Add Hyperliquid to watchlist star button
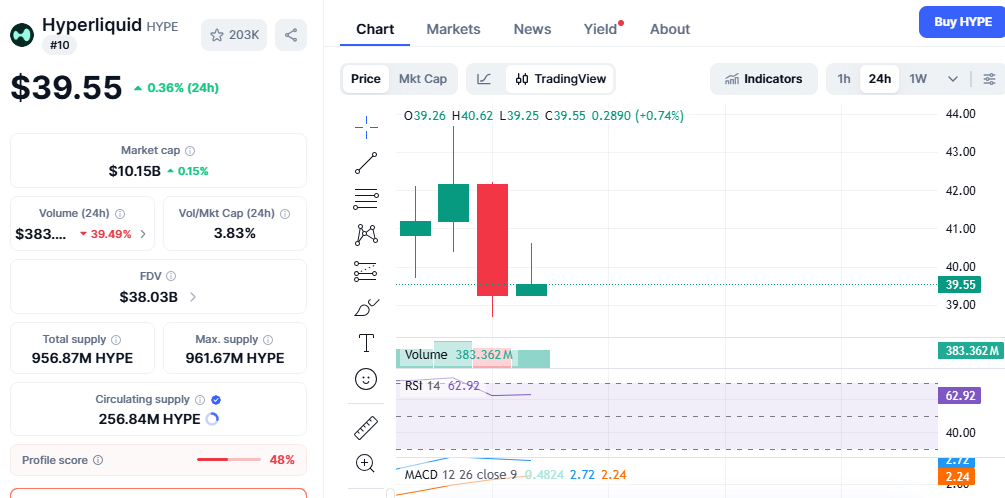The height and width of the screenshot is (498, 1005). coord(234,35)
